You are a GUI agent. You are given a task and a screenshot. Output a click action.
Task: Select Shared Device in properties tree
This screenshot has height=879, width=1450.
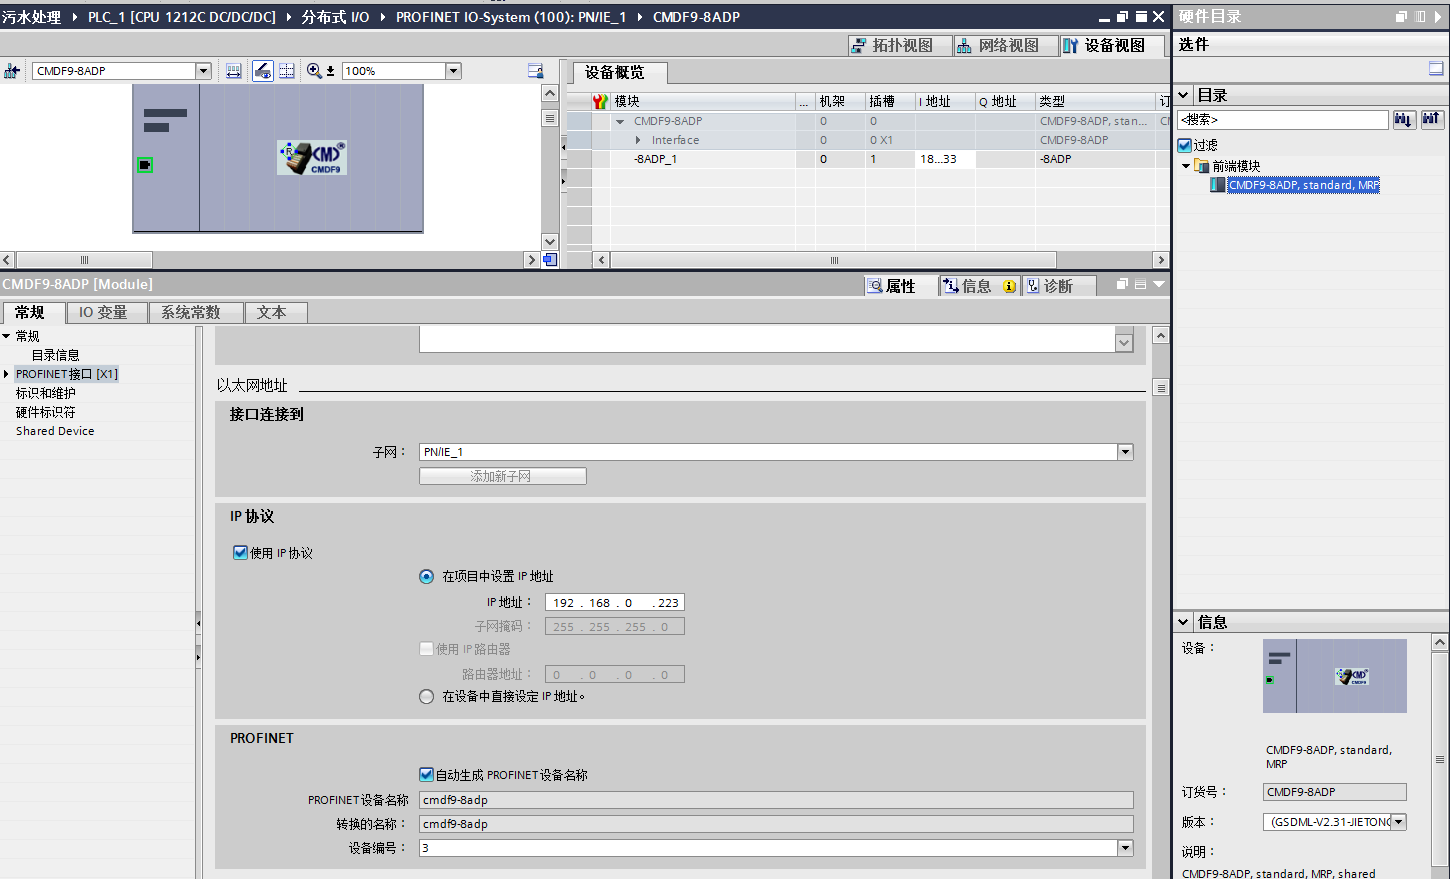[55, 431]
